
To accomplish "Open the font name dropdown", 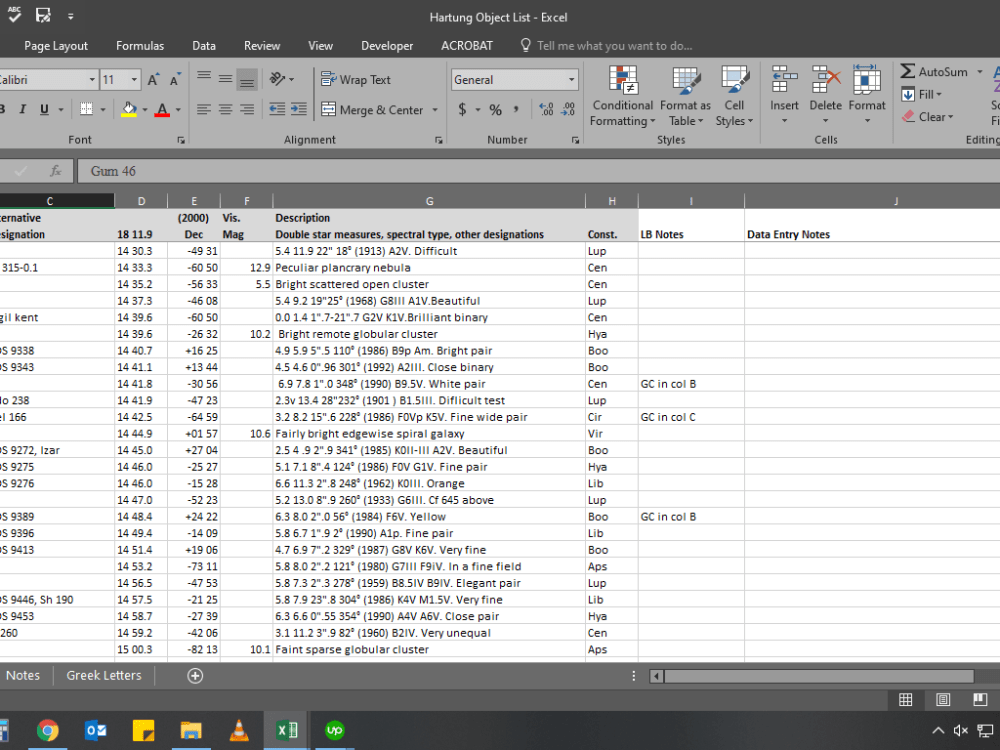I will click(92, 80).
